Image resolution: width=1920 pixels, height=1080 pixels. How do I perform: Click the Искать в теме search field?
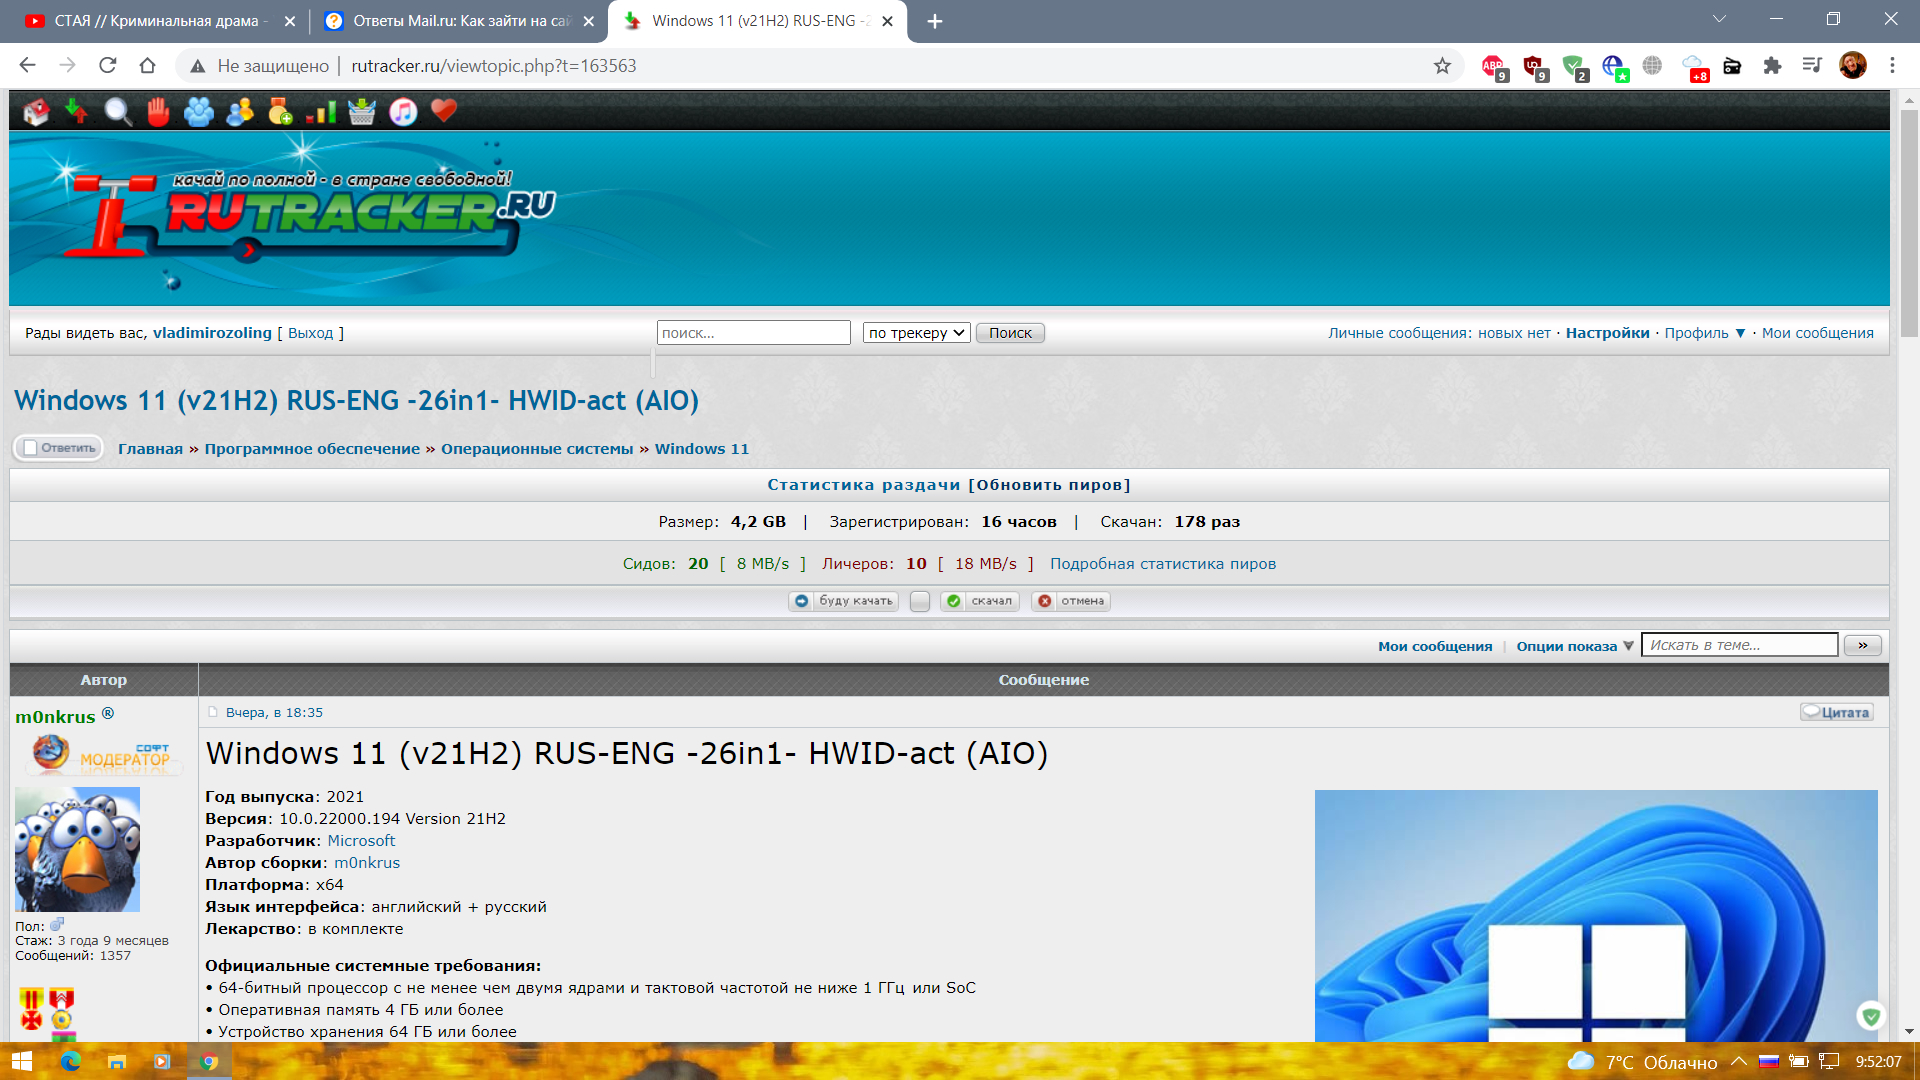(1740, 645)
